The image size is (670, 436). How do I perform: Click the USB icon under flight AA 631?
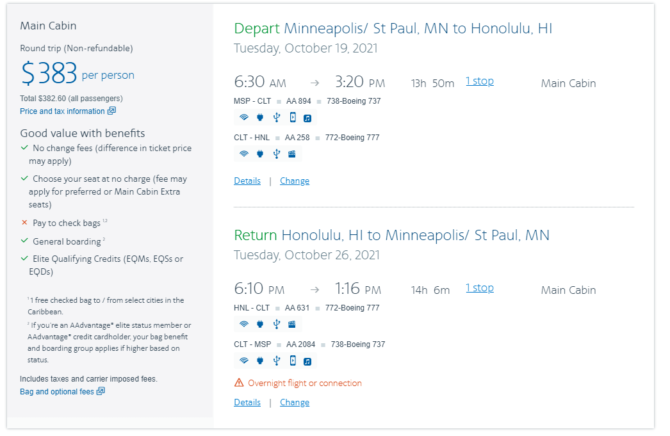click(276, 324)
